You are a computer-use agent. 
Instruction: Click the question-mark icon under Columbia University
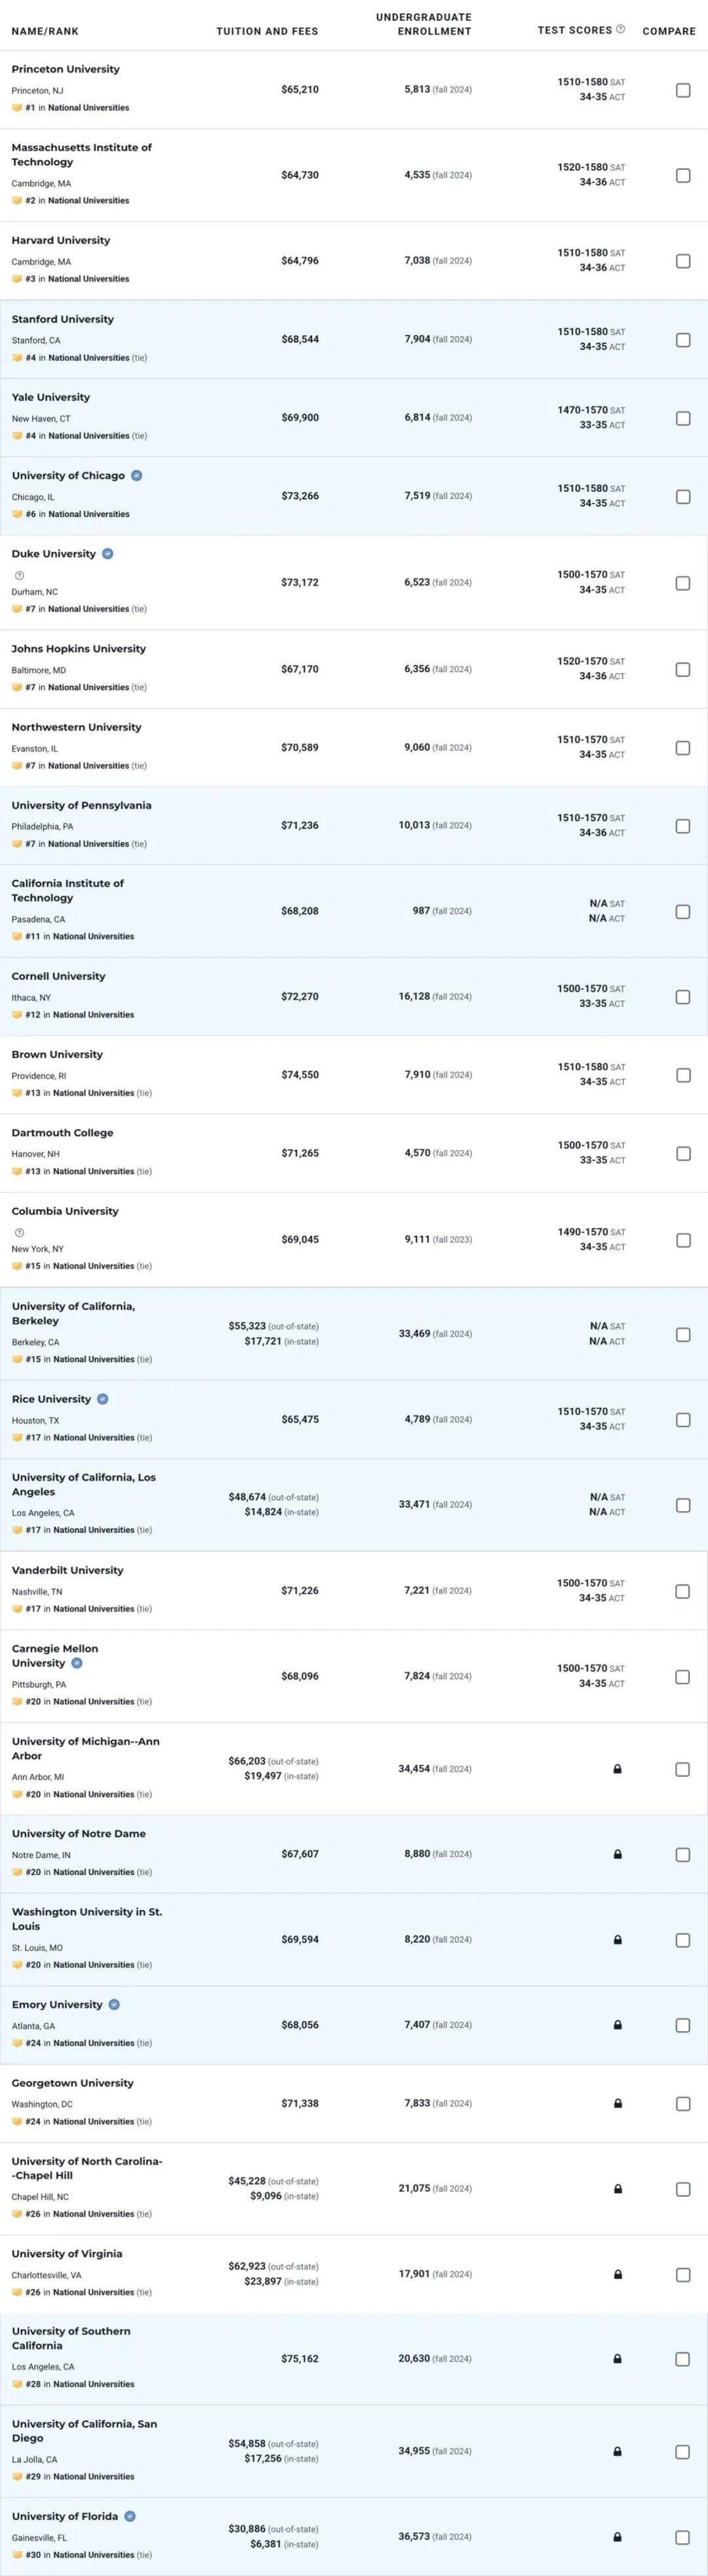coord(20,1233)
